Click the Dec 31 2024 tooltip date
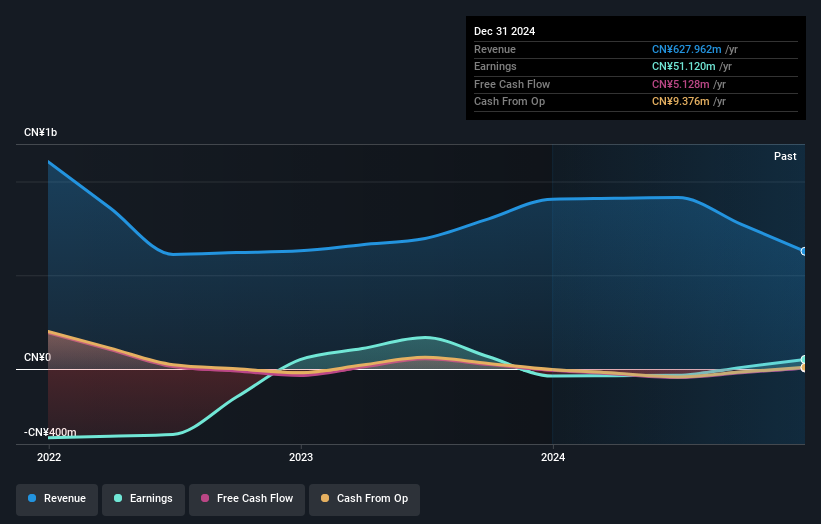This screenshot has width=821, height=524. [x=504, y=31]
